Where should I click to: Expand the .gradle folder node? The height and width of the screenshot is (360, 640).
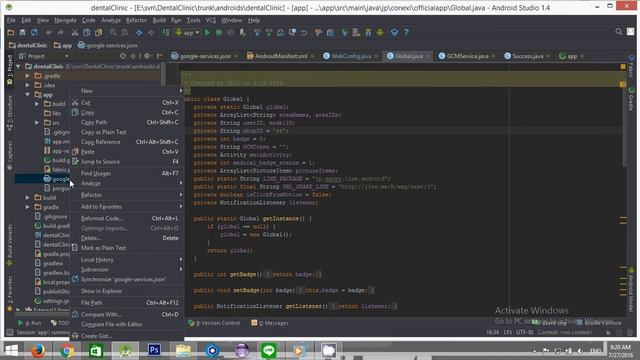point(27,76)
